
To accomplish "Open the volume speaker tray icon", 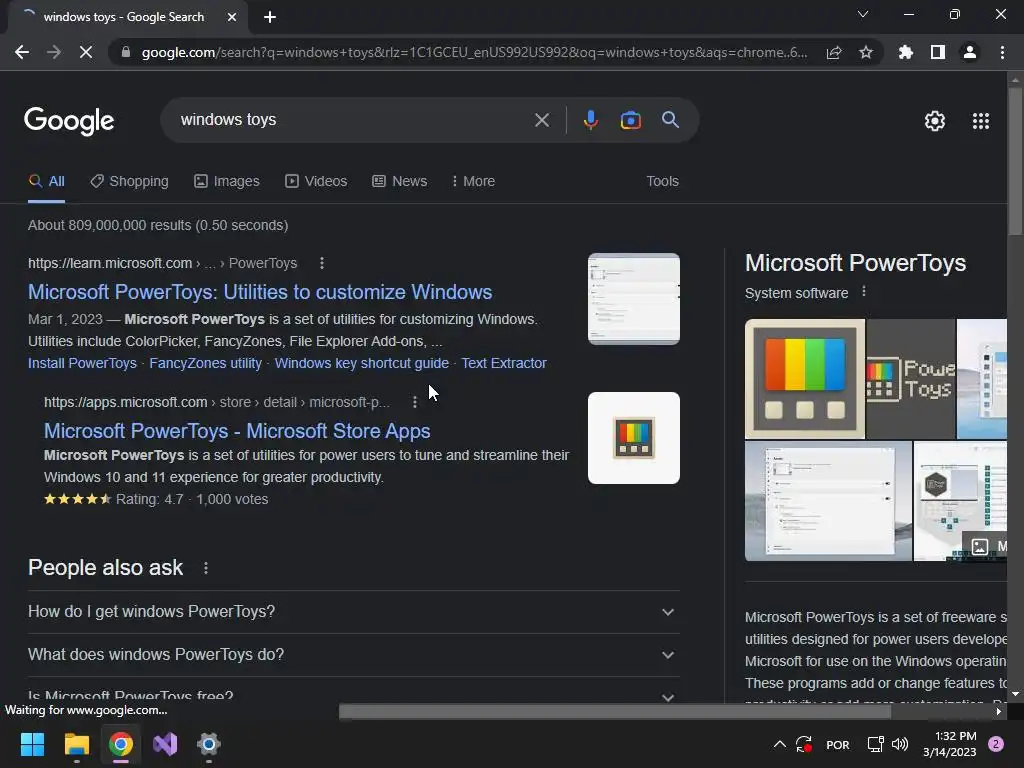I will [900, 744].
